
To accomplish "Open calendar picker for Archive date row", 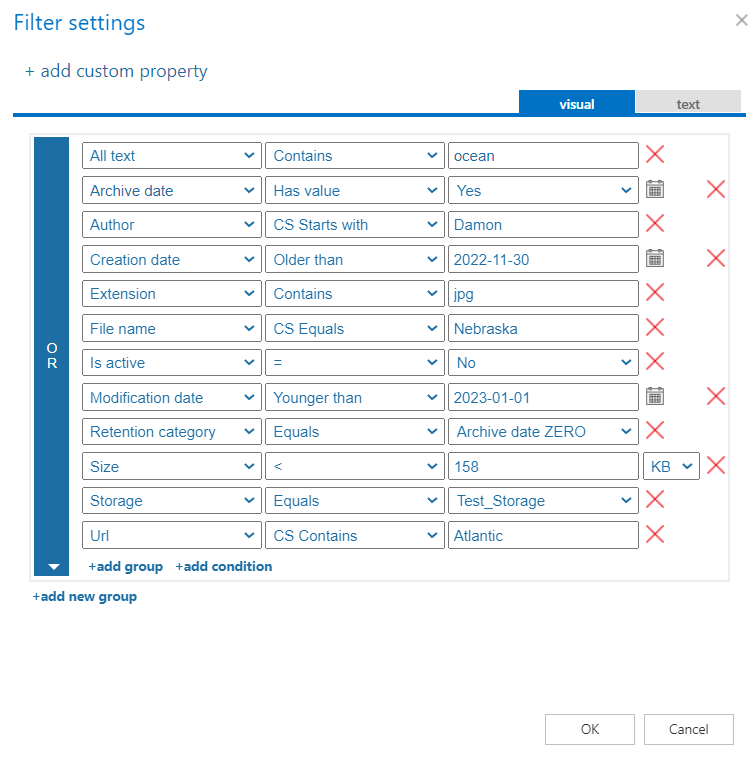I will click(x=655, y=189).
